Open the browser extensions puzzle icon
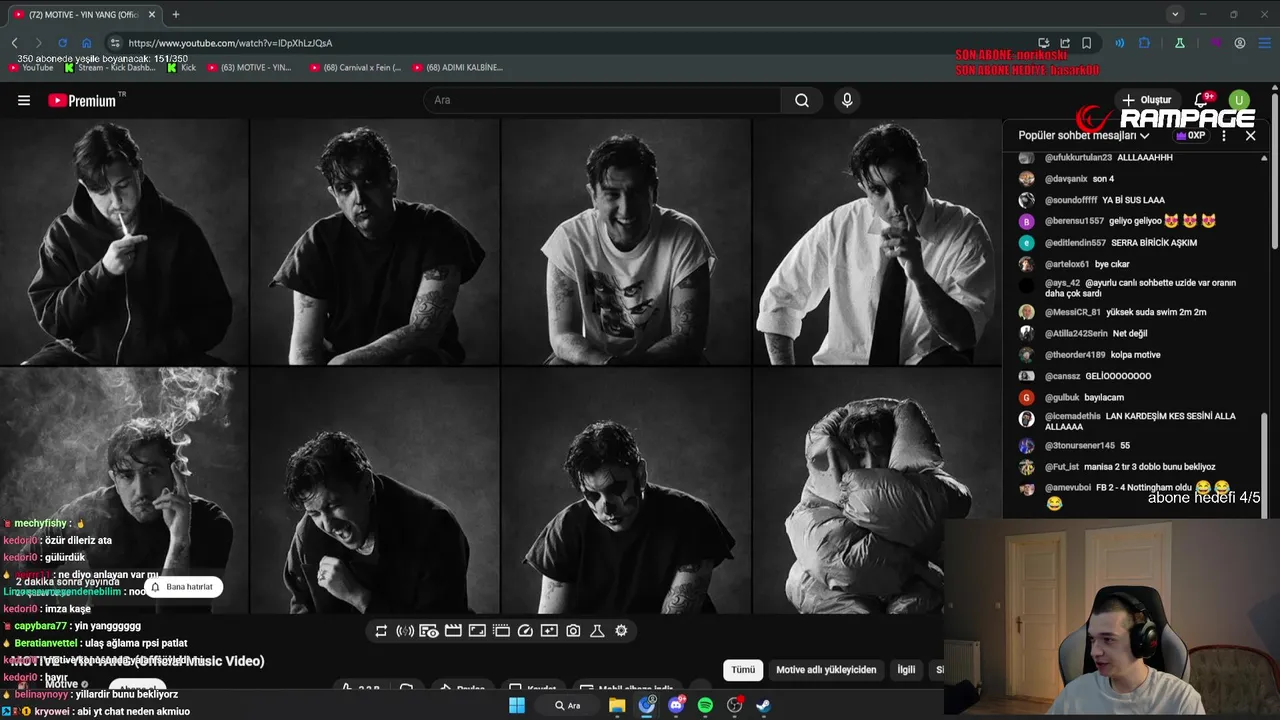Screen dimensions: 1280x720 [1145, 43]
